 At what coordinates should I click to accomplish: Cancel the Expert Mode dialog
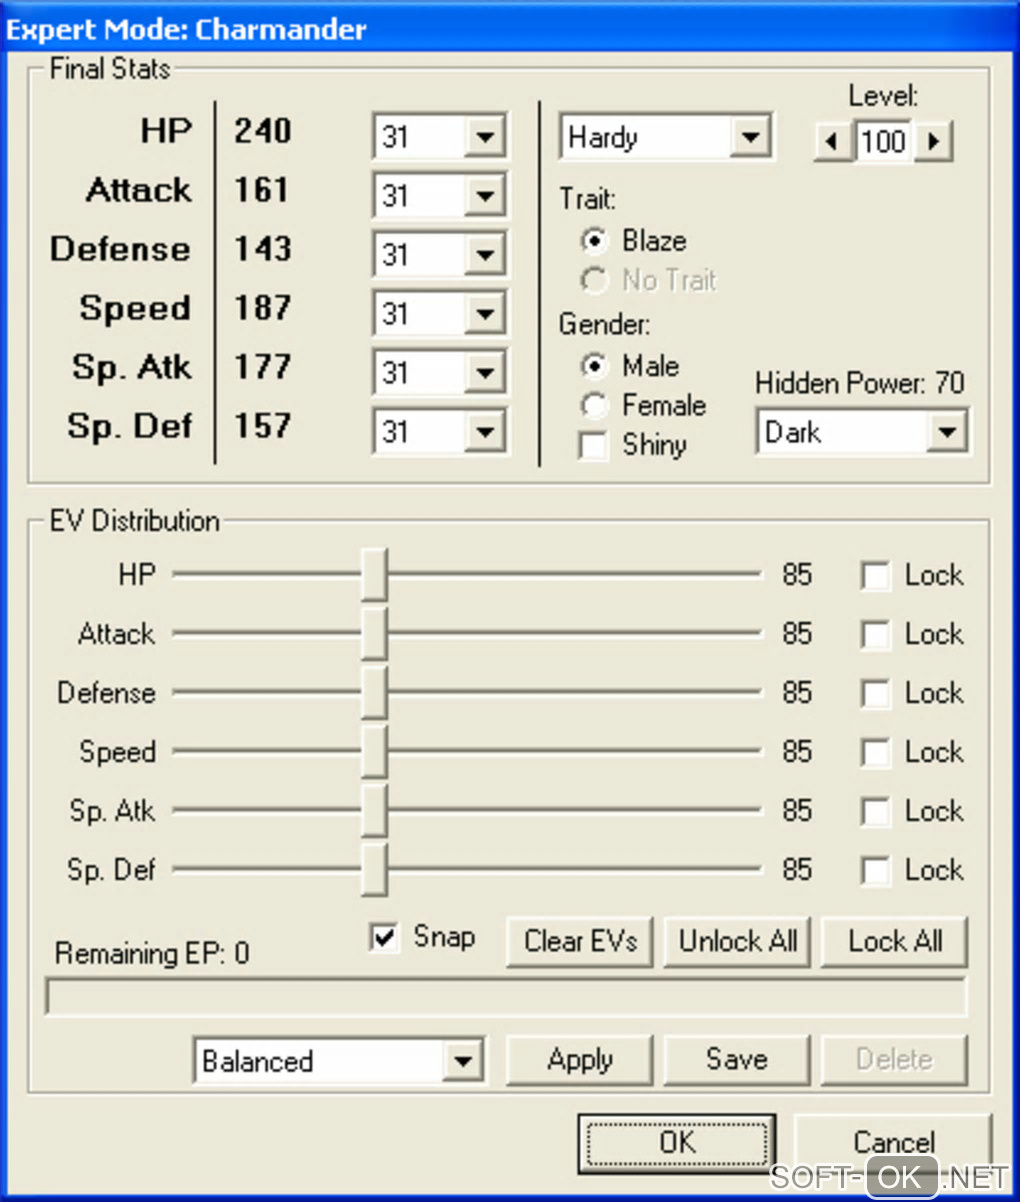893,1142
